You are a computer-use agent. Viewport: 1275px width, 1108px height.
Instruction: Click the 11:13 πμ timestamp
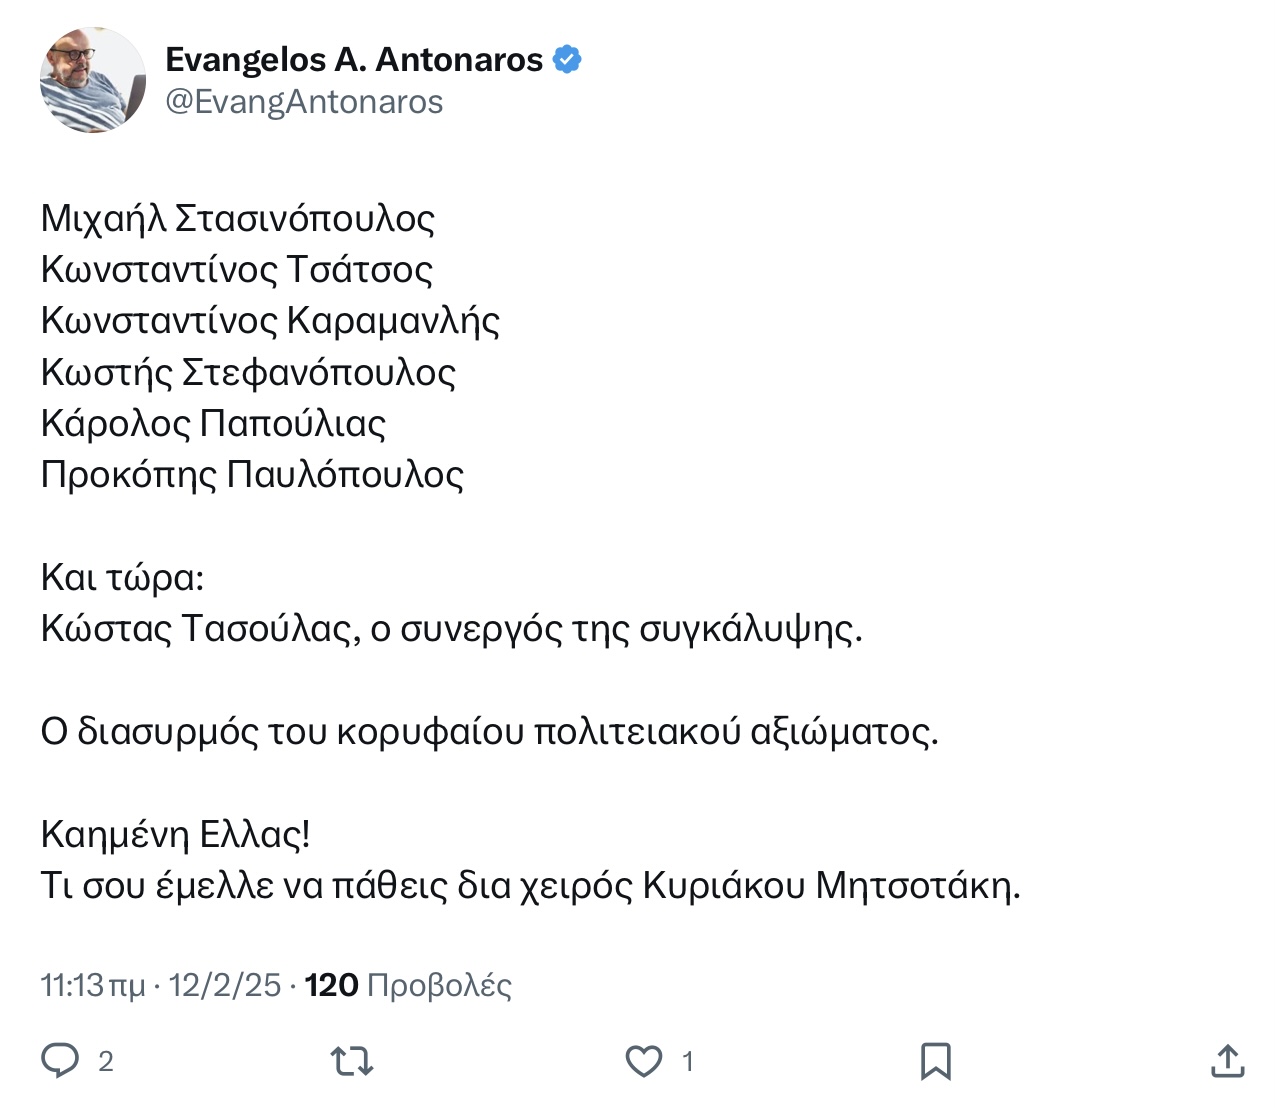coord(93,985)
